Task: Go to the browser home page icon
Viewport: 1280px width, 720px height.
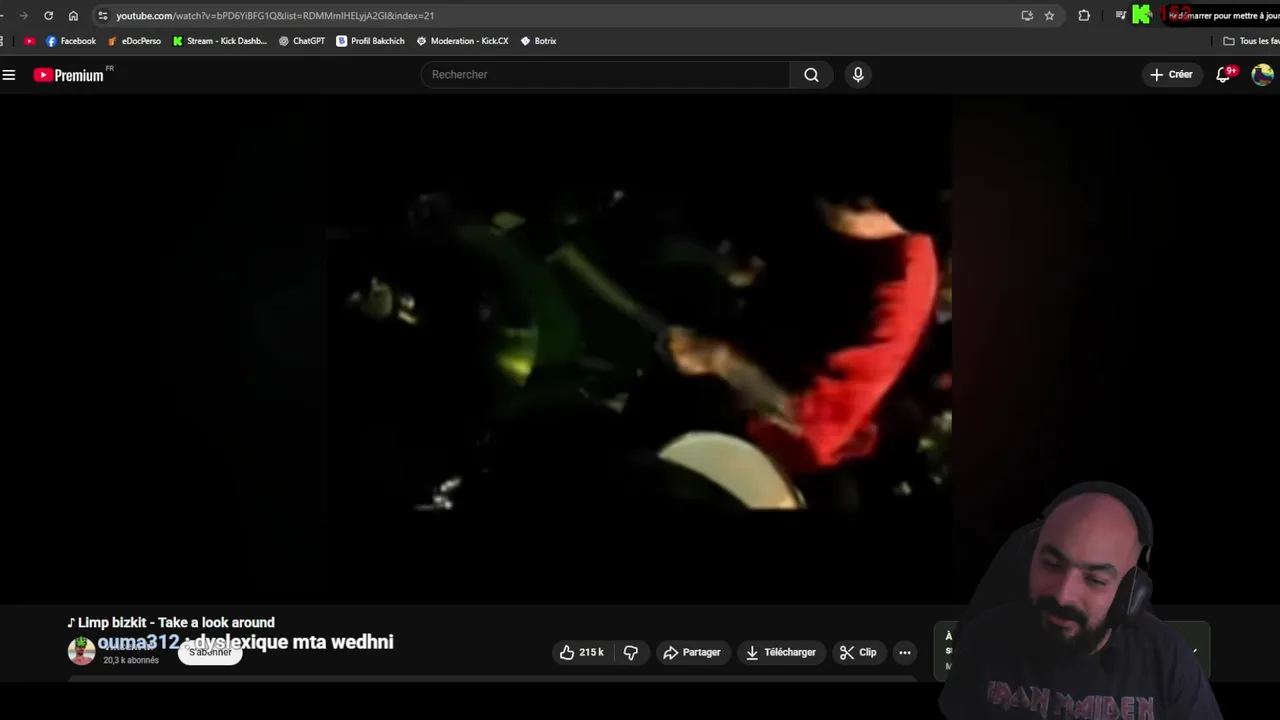Action: click(73, 15)
